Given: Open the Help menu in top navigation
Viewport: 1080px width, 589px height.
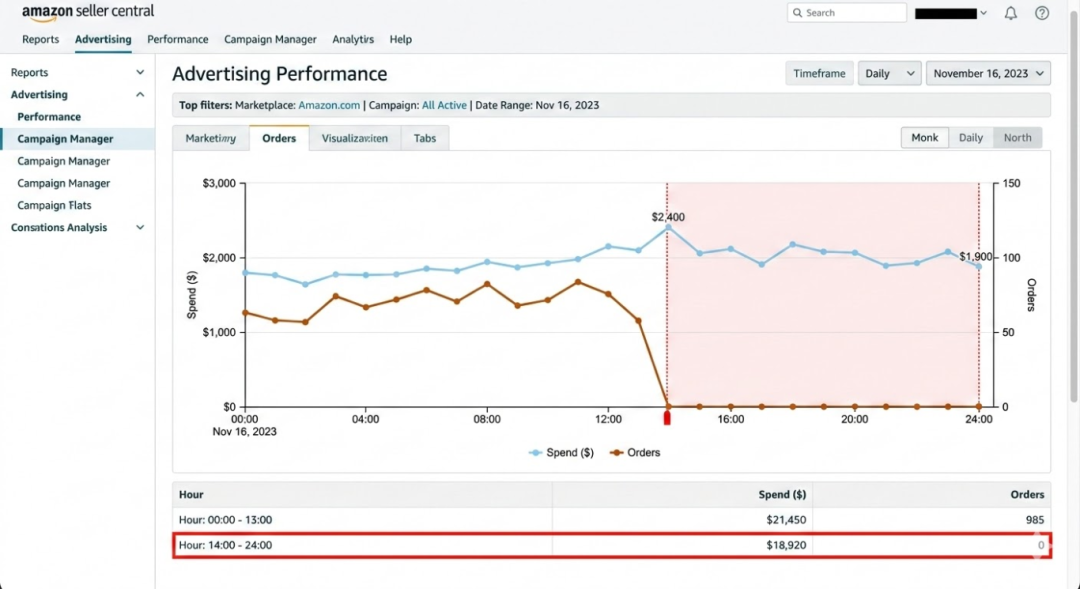Looking at the screenshot, I should [x=400, y=39].
